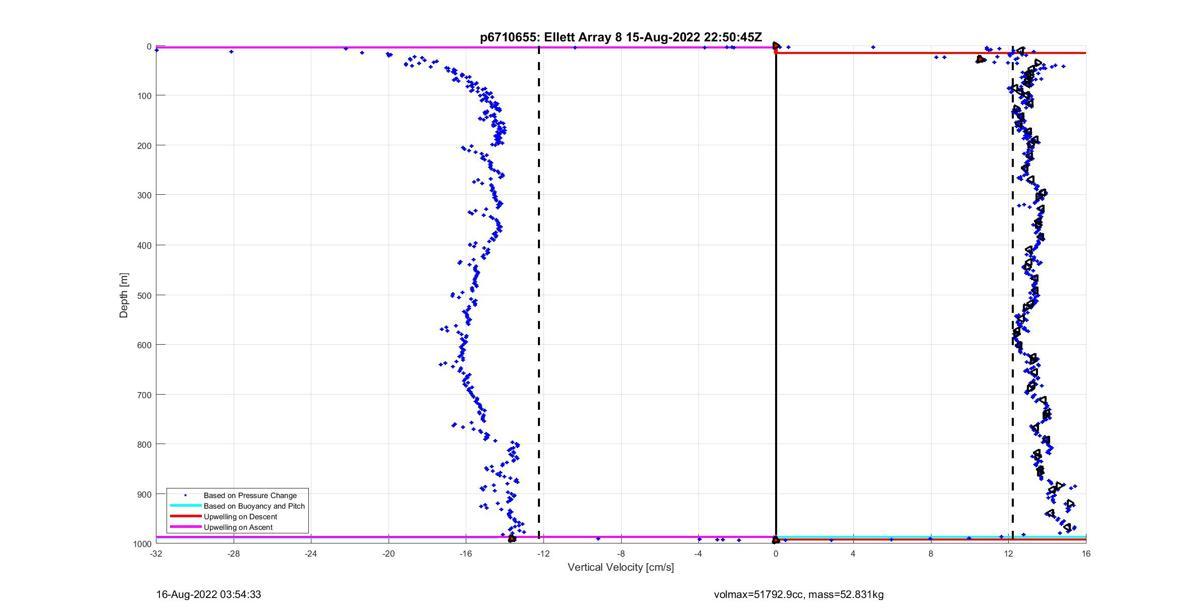Click the magenta line sample in legend
This screenshot has width=1200, height=611.
185,527
